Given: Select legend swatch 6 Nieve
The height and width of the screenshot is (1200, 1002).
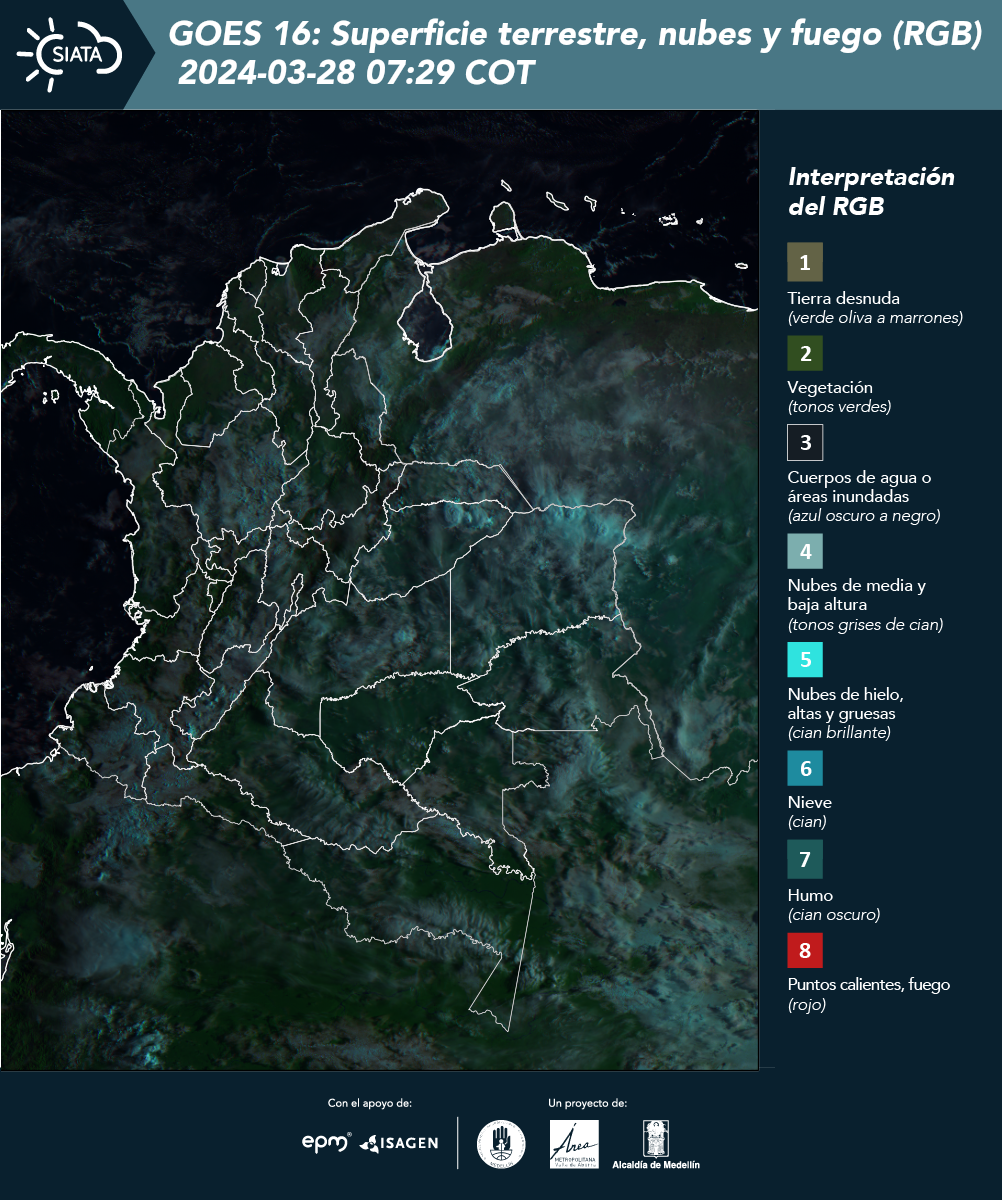Looking at the screenshot, I should (805, 768).
